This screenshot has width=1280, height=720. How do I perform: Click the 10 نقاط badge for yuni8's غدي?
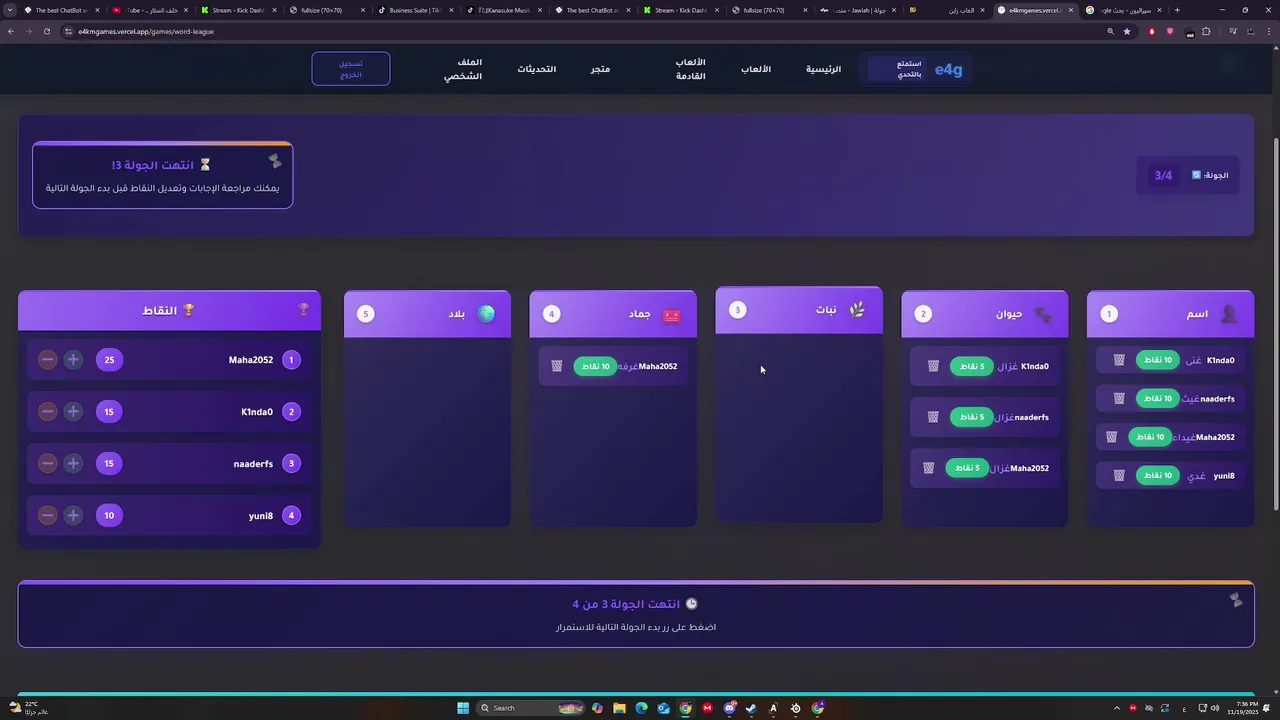[1158, 476]
